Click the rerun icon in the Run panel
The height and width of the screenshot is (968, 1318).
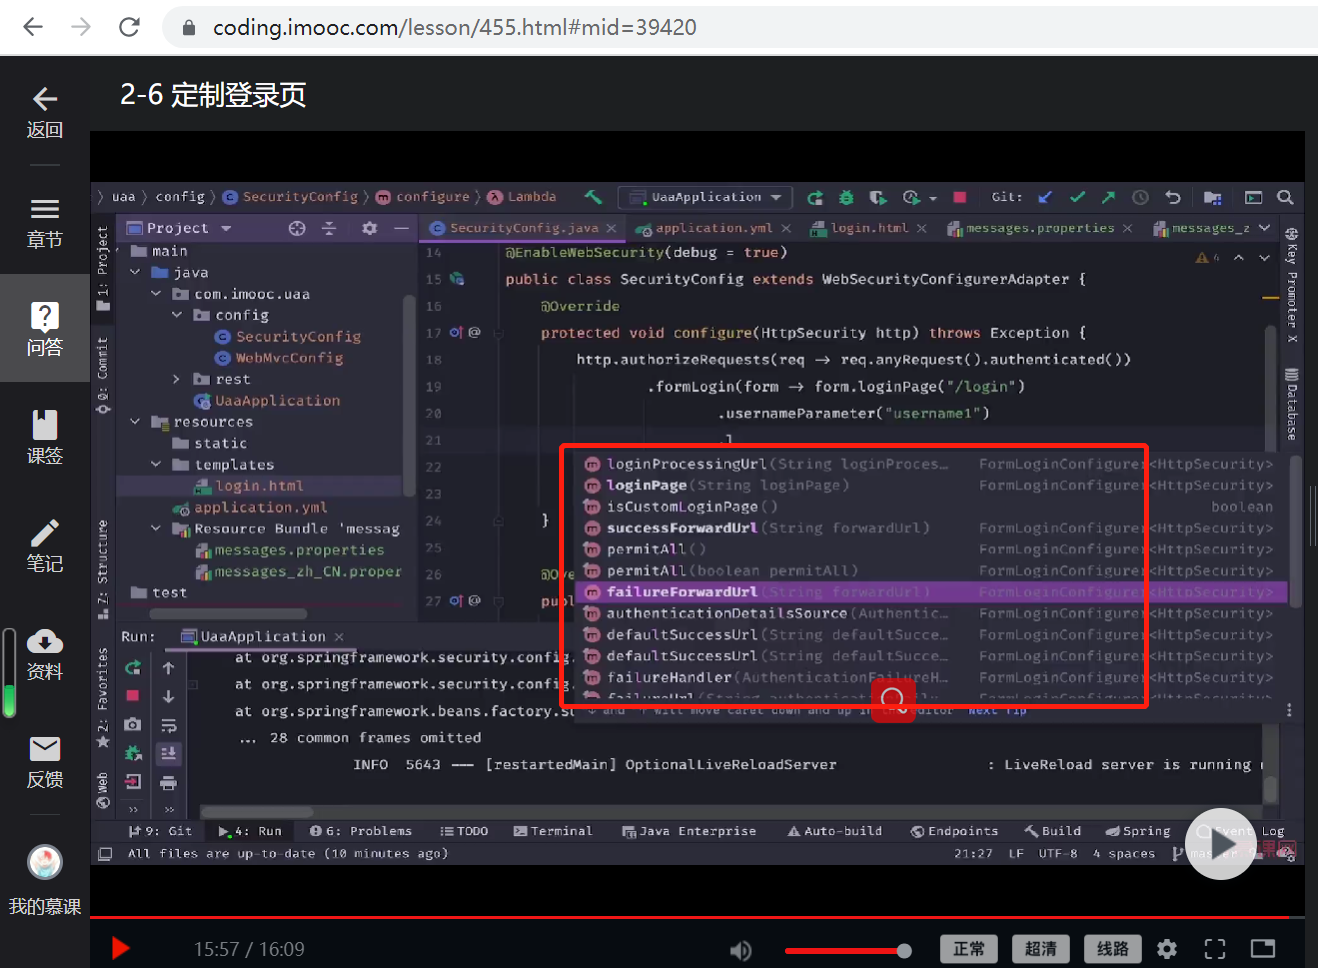tap(133, 667)
